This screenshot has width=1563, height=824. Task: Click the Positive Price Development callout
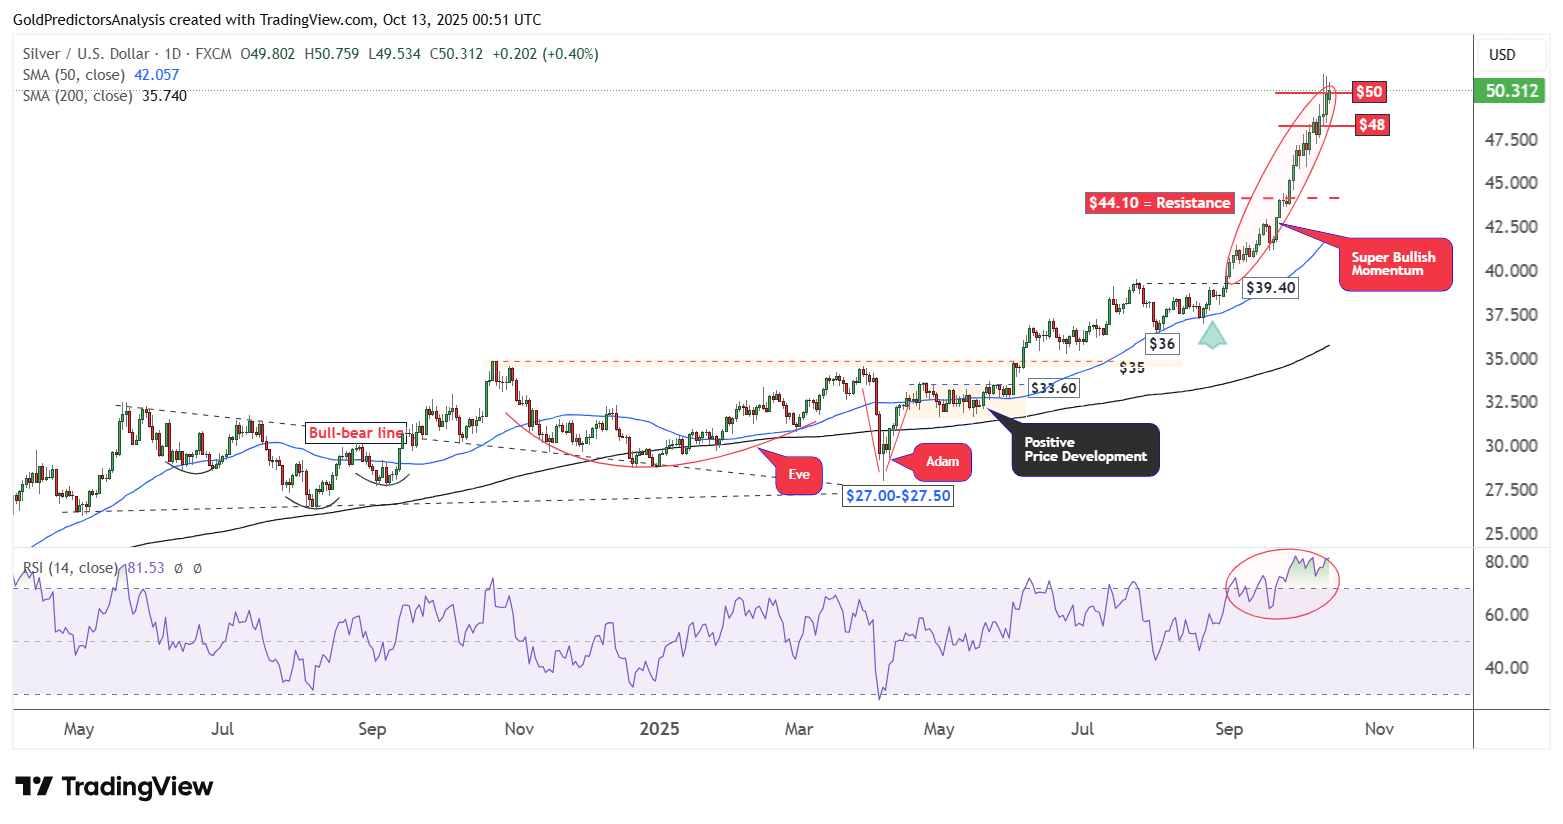click(1085, 450)
